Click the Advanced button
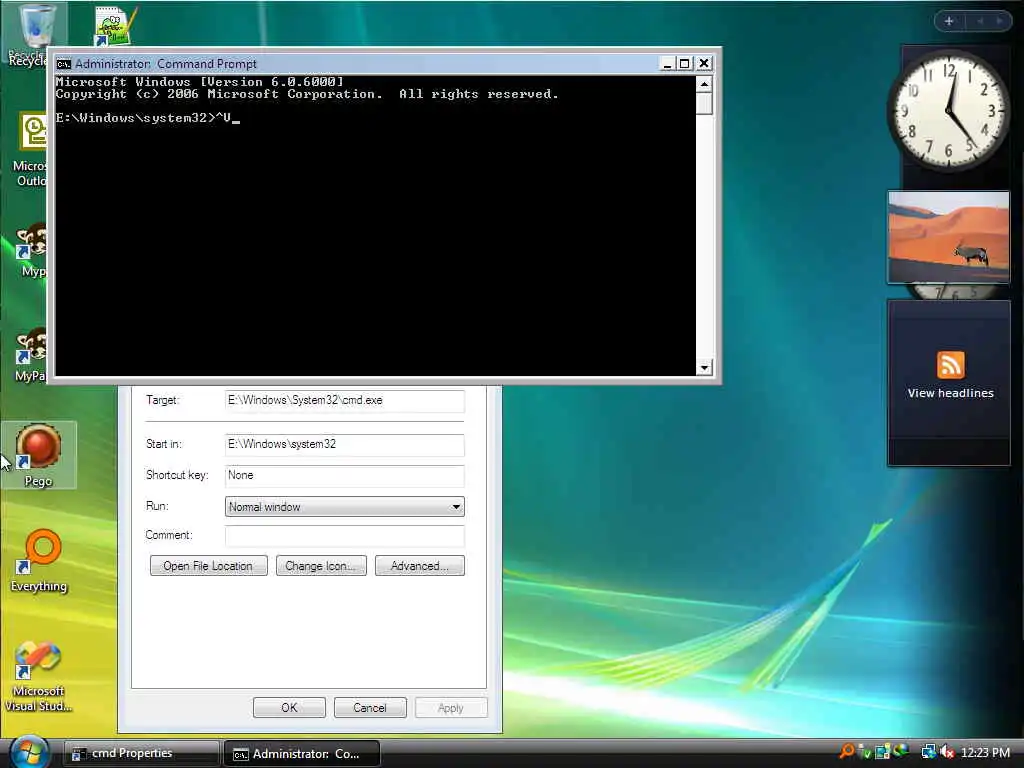This screenshot has height=768, width=1024. click(420, 566)
